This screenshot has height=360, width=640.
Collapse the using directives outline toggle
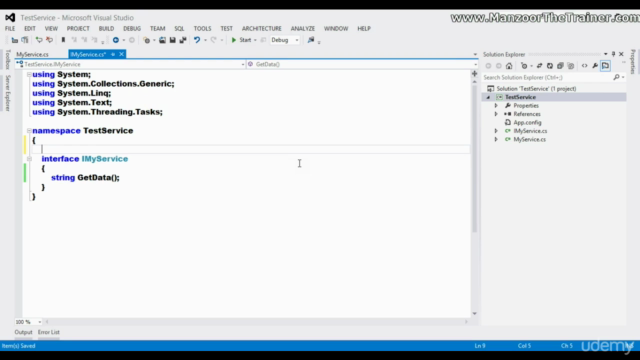pyautogui.click(x=29, y=74)
